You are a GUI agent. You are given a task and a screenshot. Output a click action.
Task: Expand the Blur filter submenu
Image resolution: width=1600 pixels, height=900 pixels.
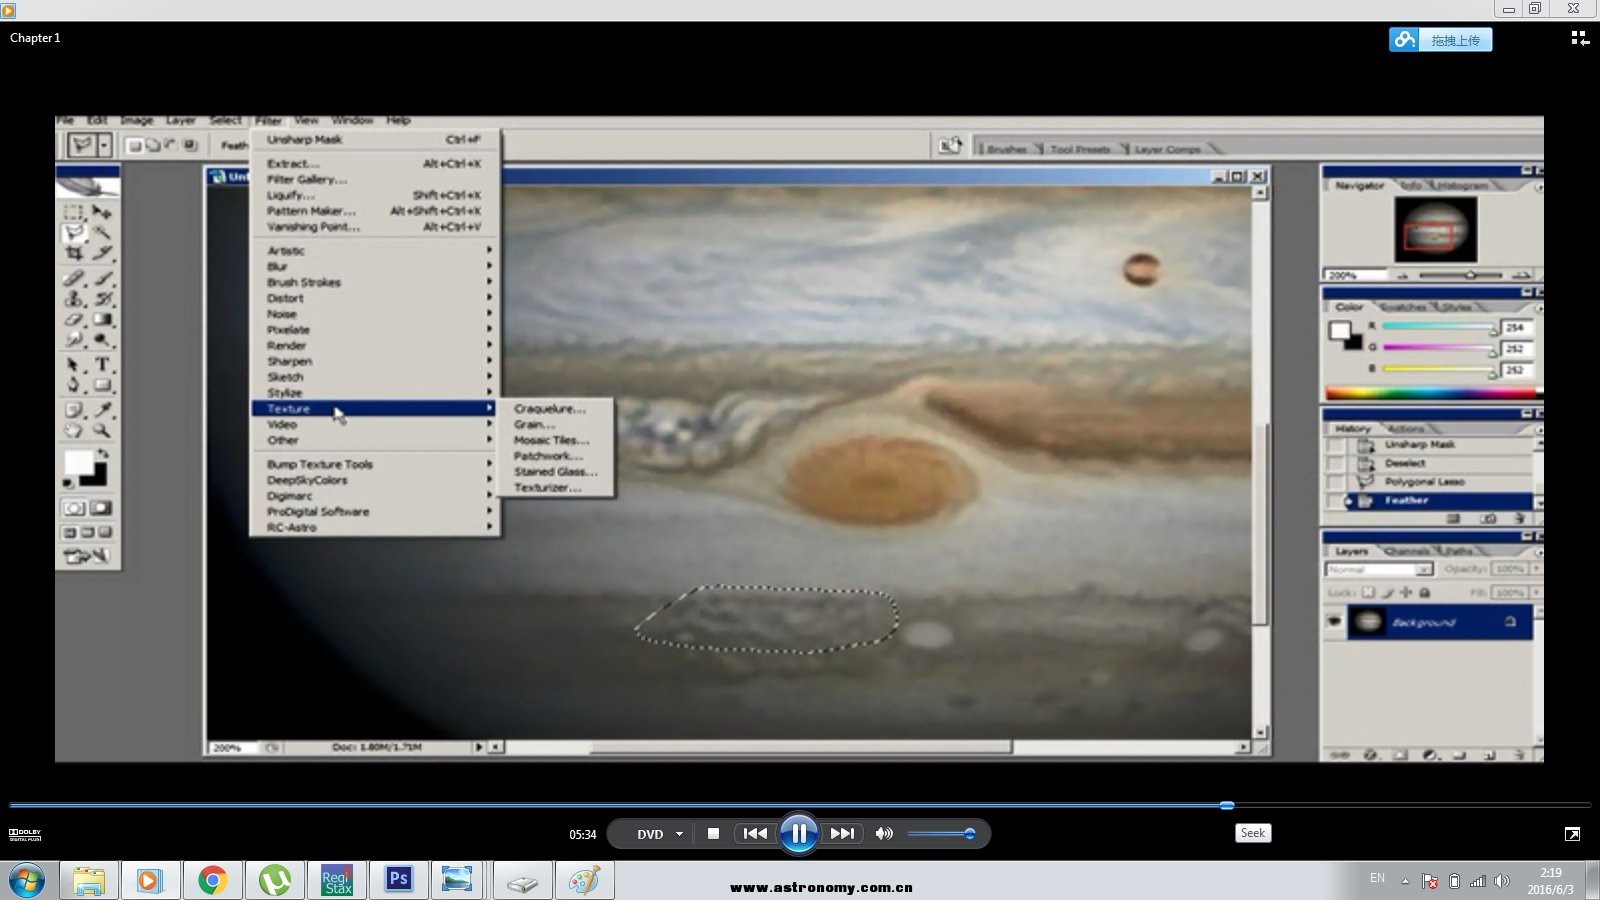[375, 267]
